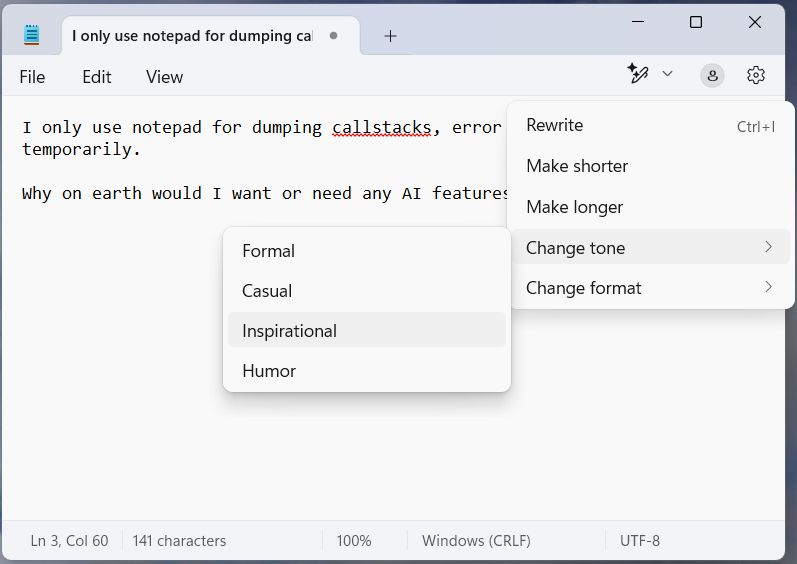Close the Notepad window

coord(755,22)
